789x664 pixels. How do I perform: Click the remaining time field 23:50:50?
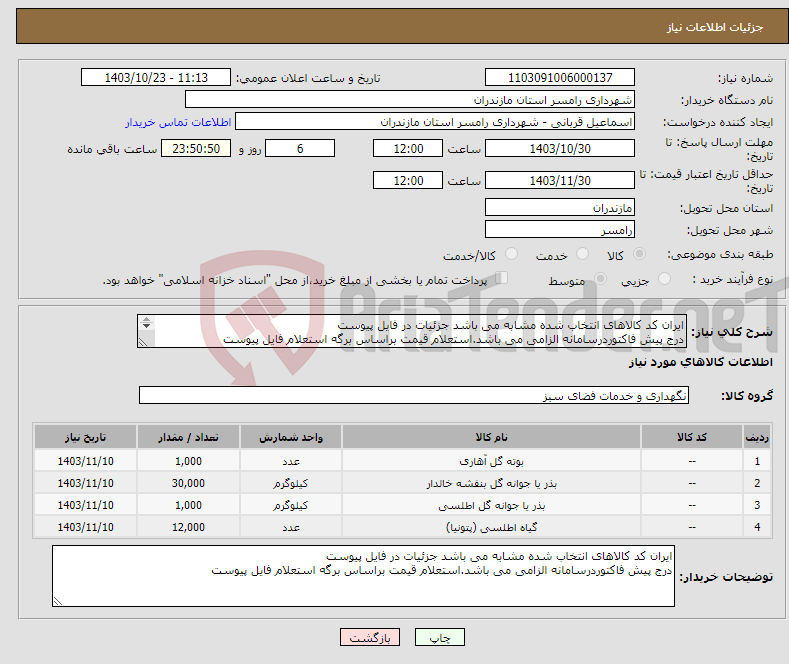point(196,148)
